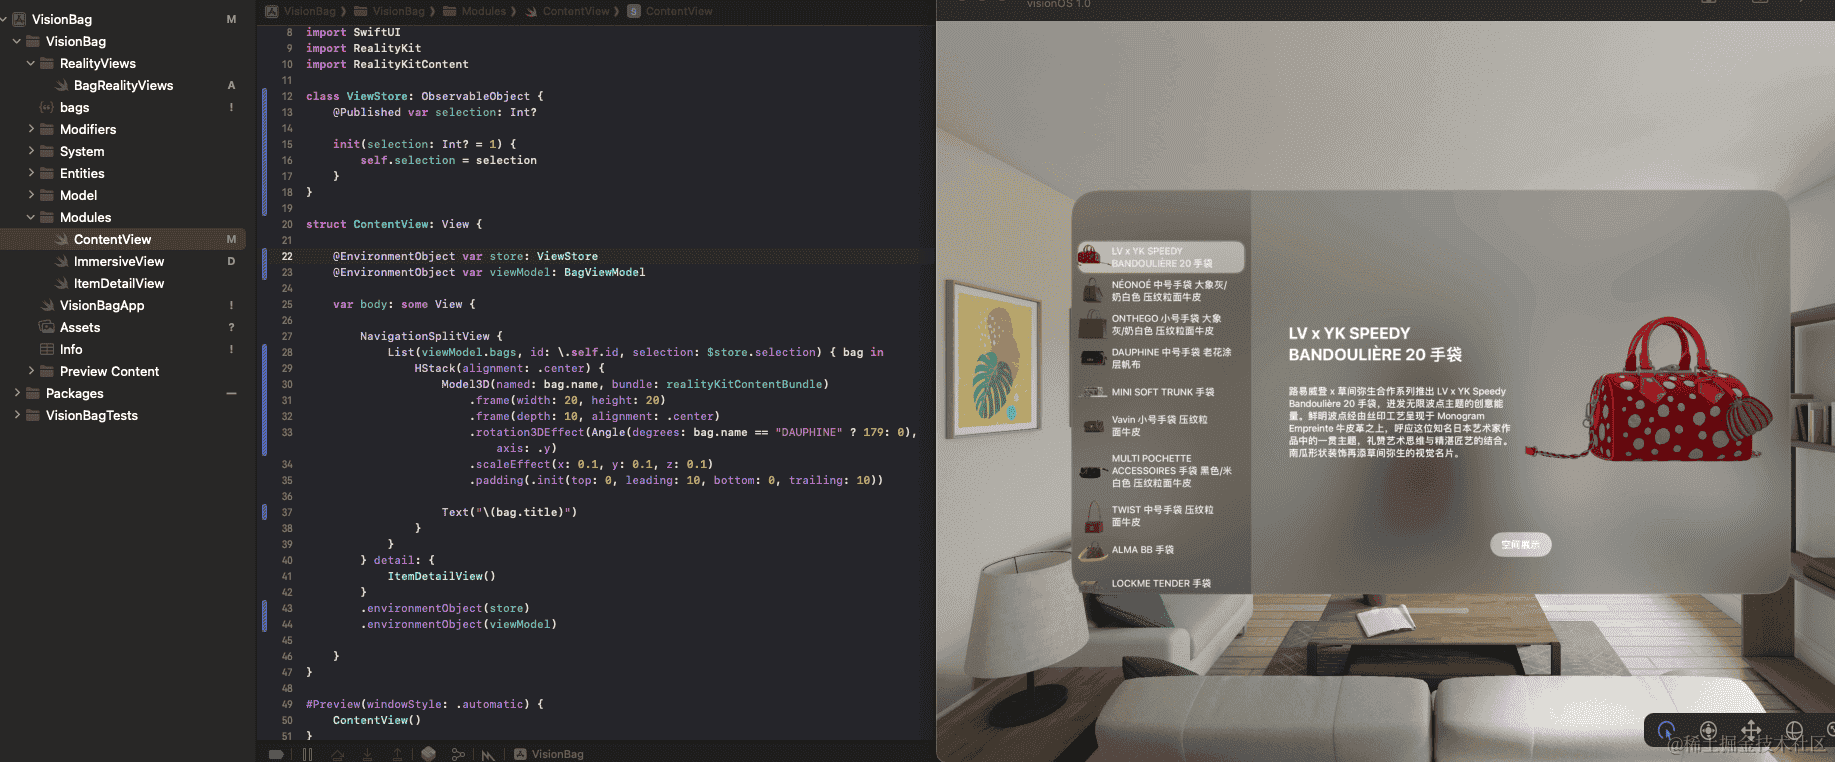Open the VisionBagApp Swift file

[102, 305]
